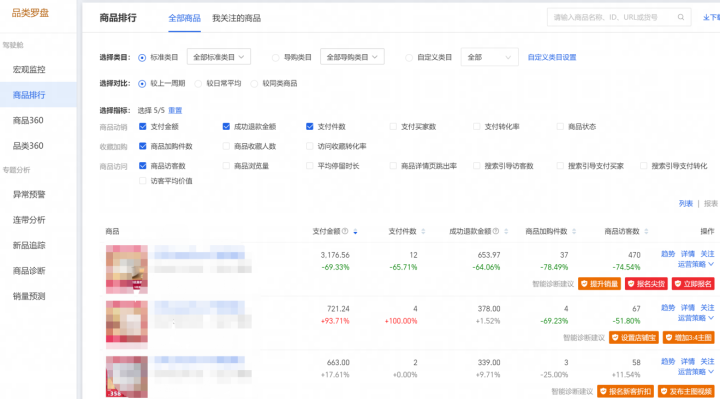Switch to 列表 view

[x=686, y=203]
